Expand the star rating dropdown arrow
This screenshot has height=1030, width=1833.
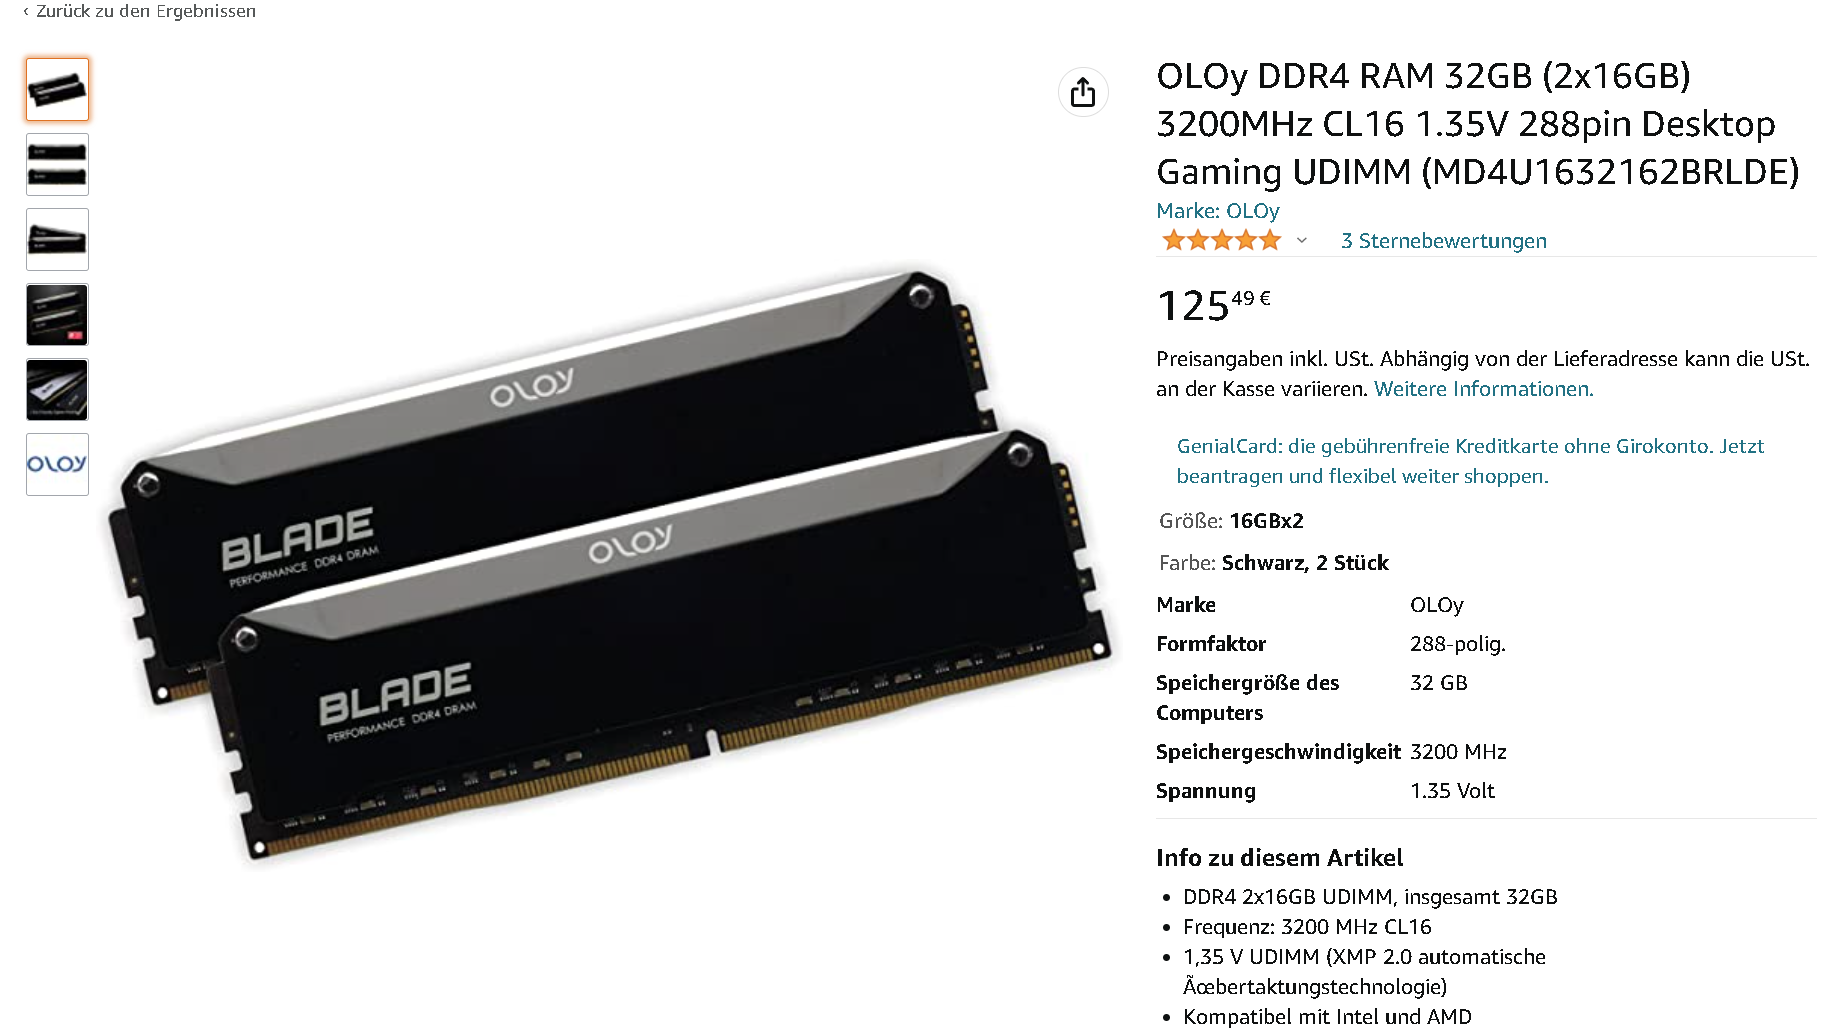pyautogui.click(x=1302, y=241)
